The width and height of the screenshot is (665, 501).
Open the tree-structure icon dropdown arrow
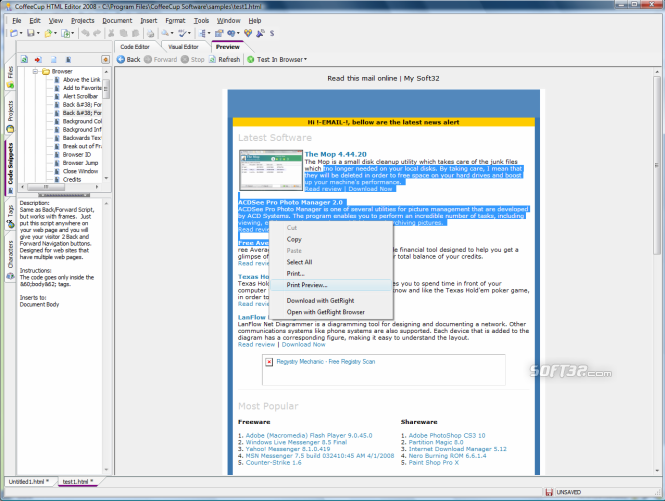point(209,33)
